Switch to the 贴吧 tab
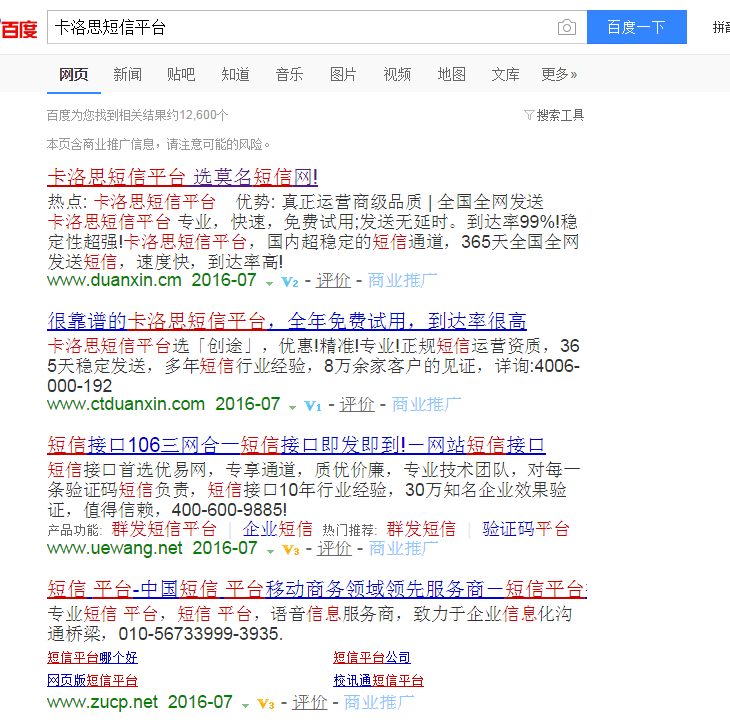The height and width of the screenshot is (723, 730). pos(181,74)
